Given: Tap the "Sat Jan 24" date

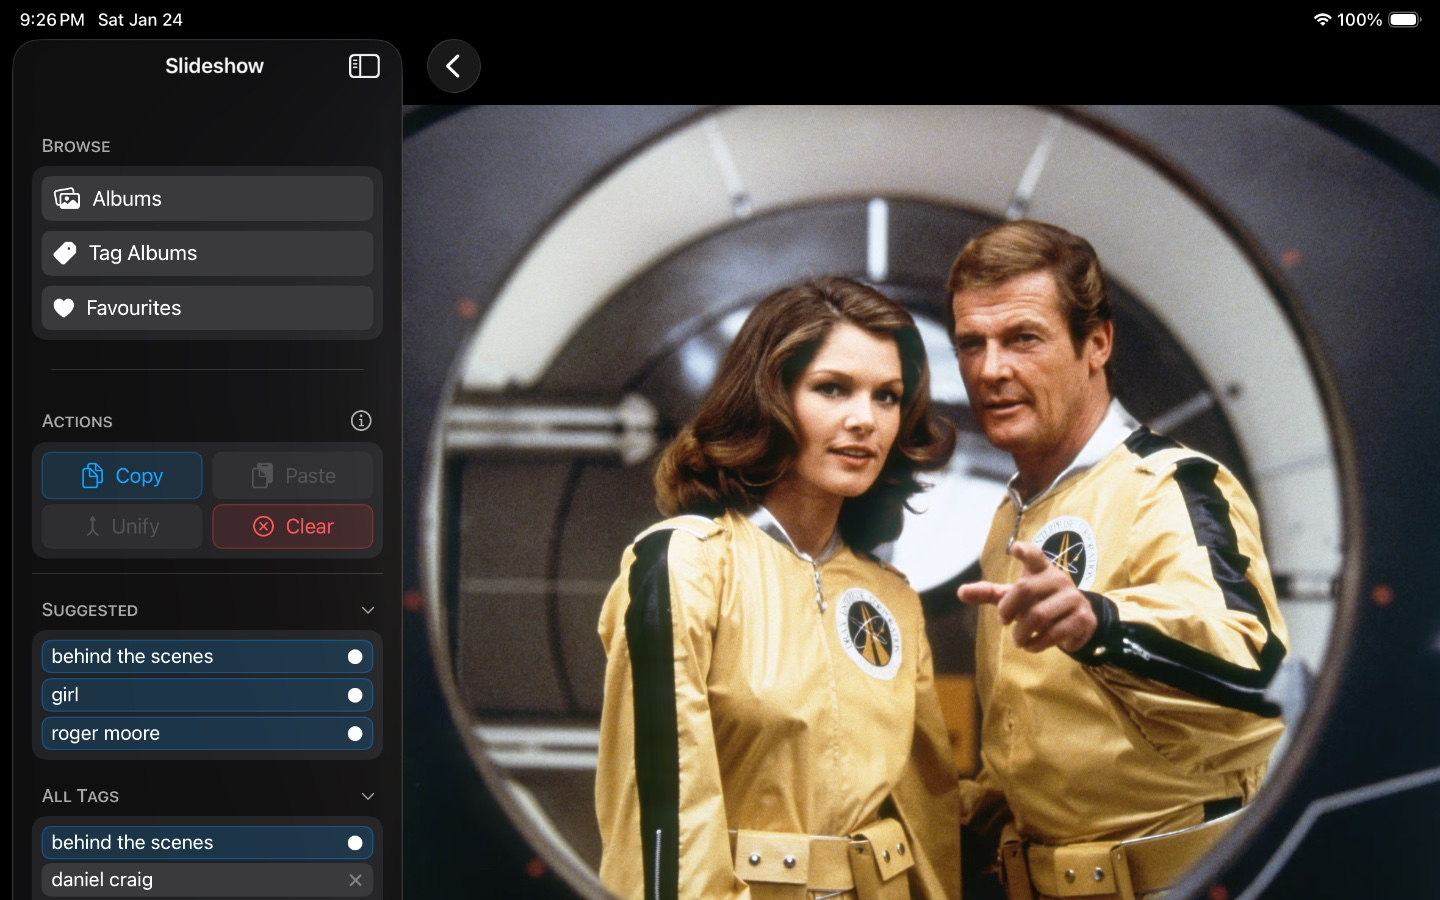Looking at the screenshot, I should coord(140,19).
